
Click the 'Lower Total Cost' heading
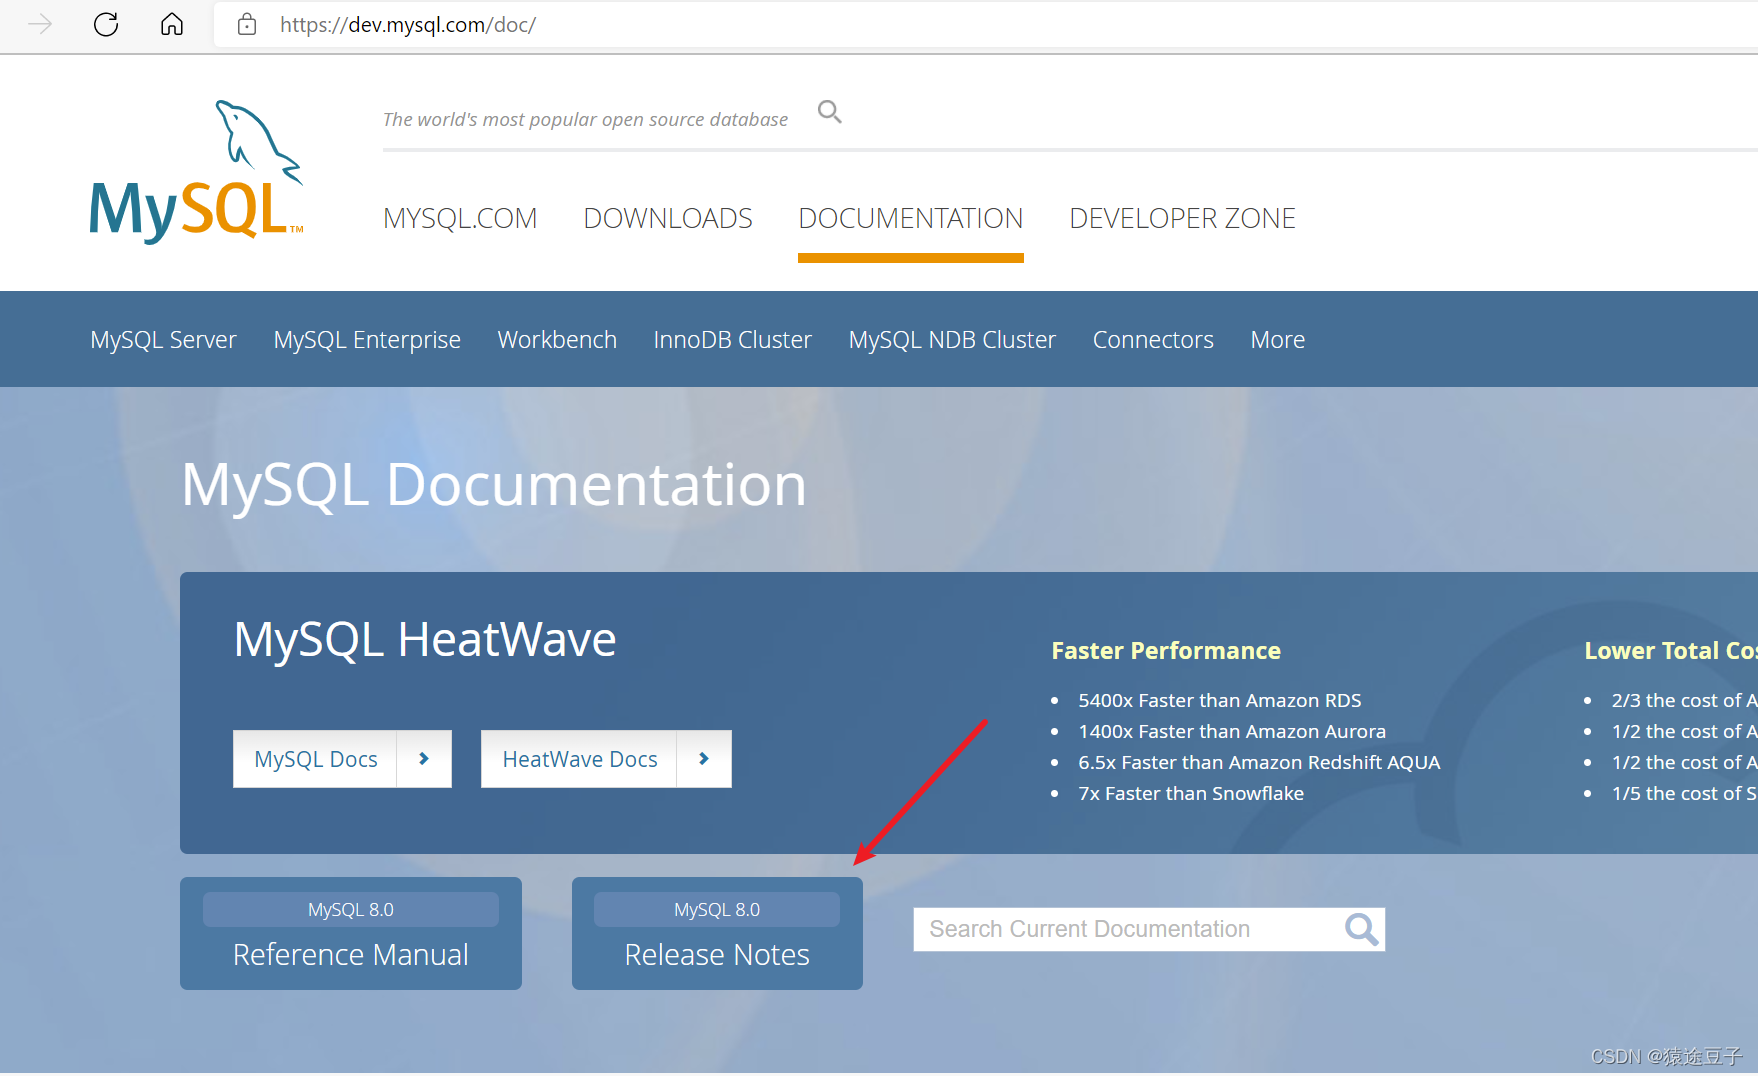point(1671,651)
